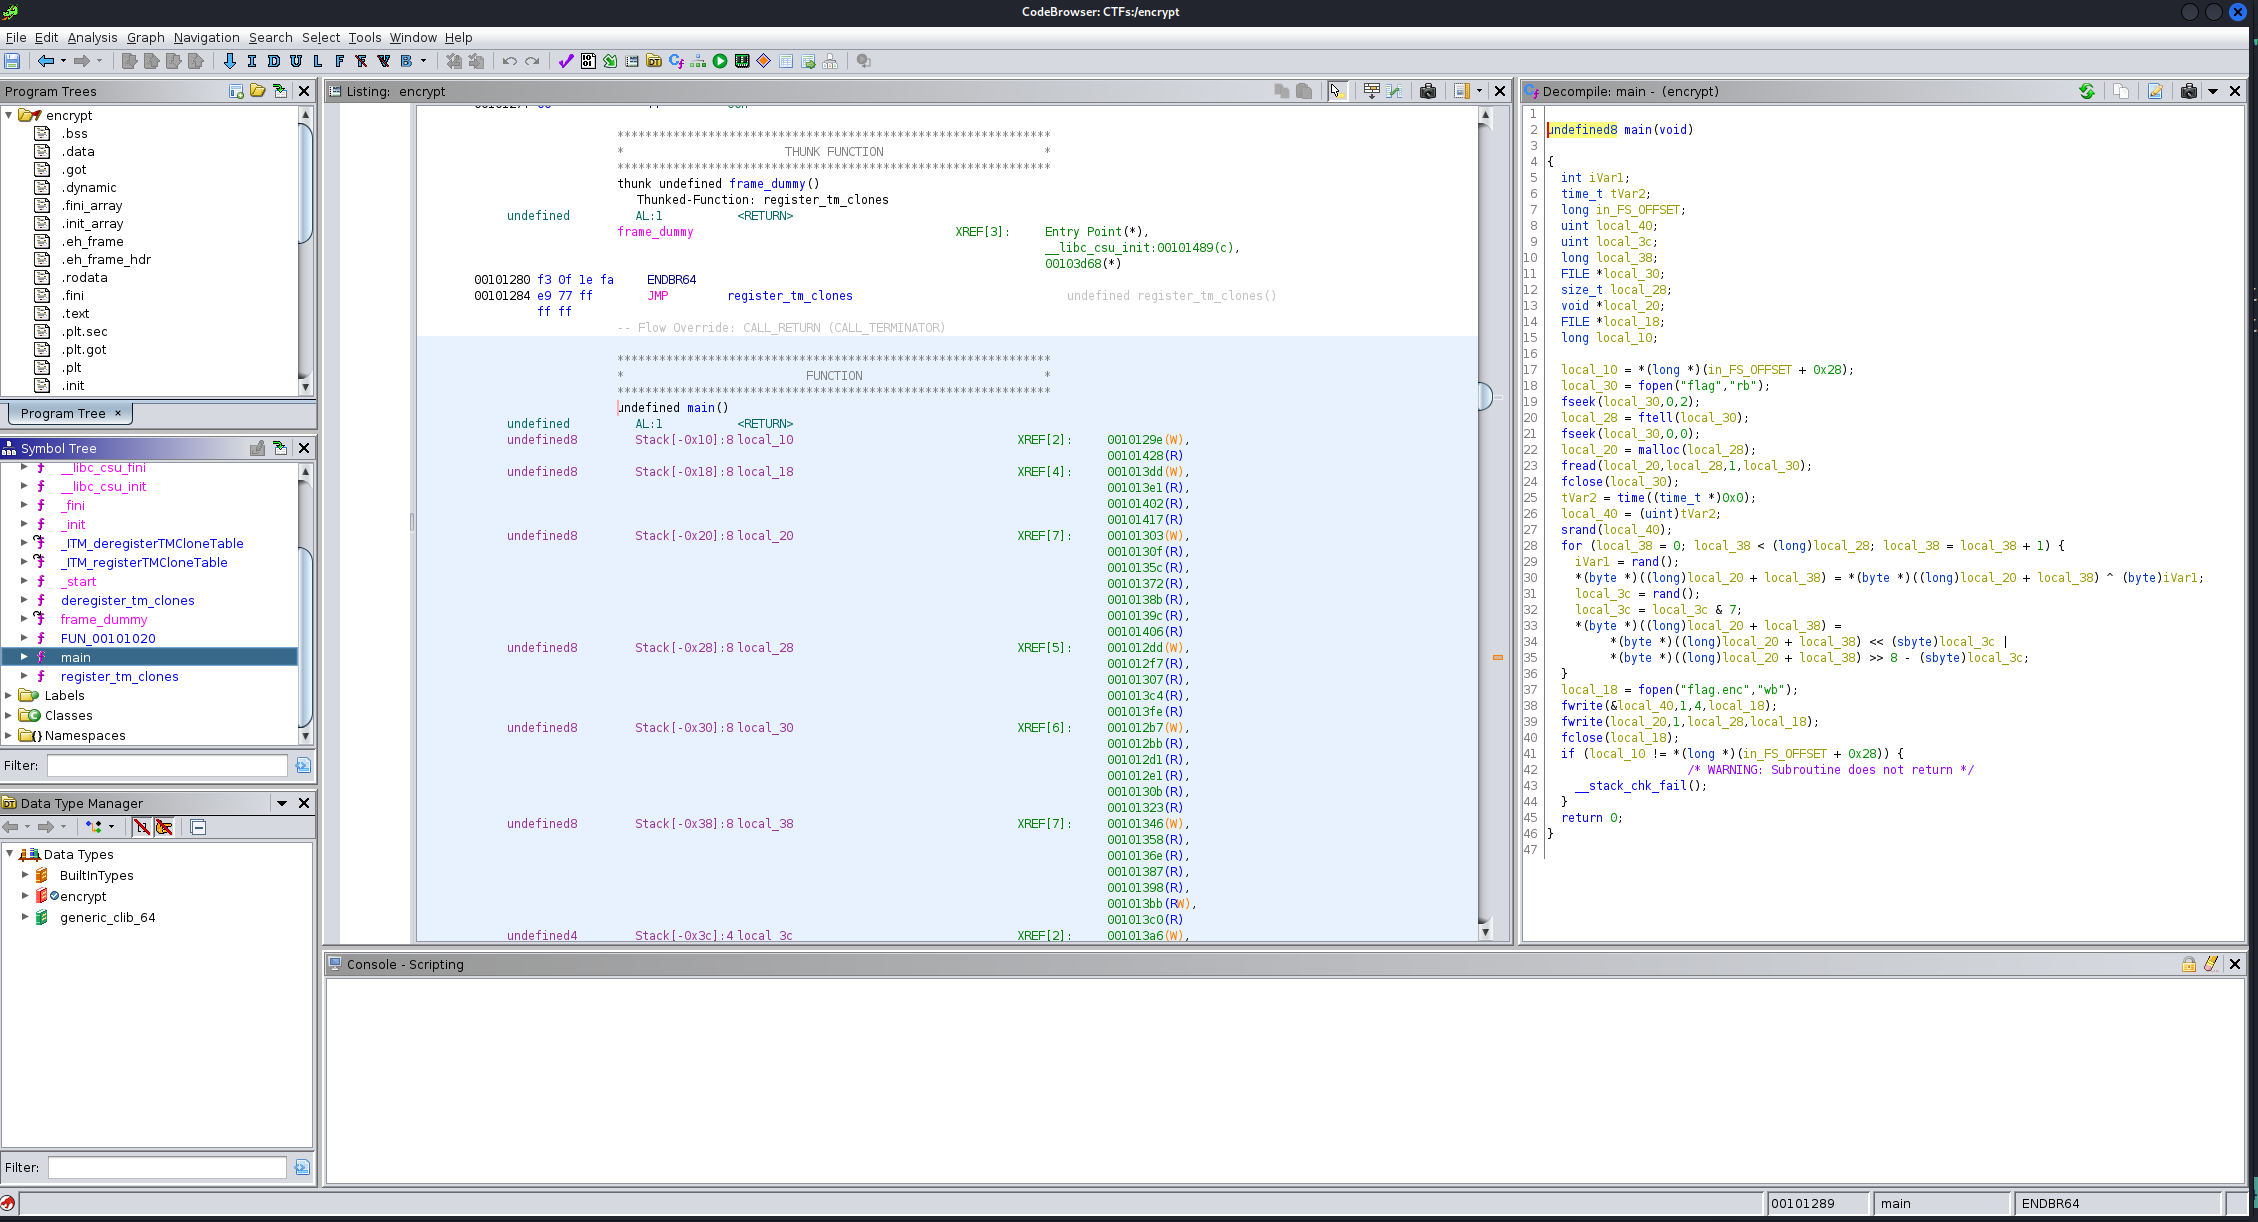The image size is (2258, 1222).
Task: Click XREF address 0010129e in Listing
Action: 1135,440
